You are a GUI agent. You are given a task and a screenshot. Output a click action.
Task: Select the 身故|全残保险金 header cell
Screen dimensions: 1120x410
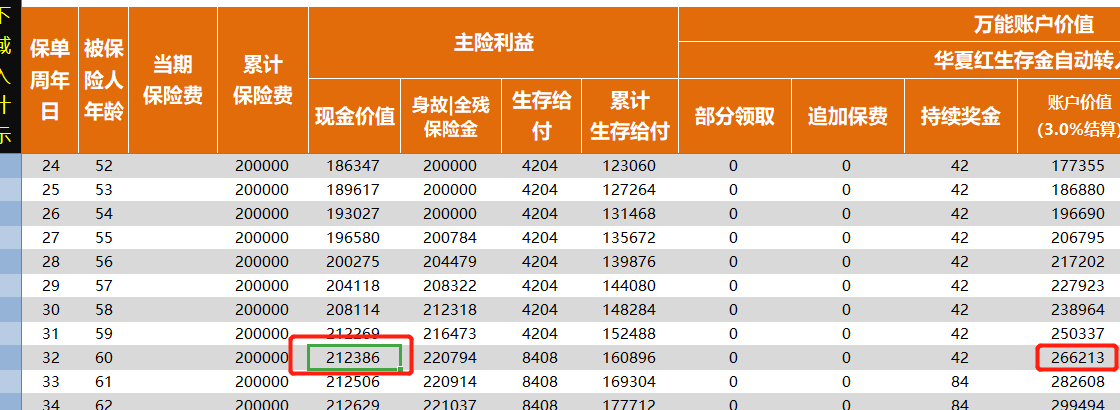(451, 116)
